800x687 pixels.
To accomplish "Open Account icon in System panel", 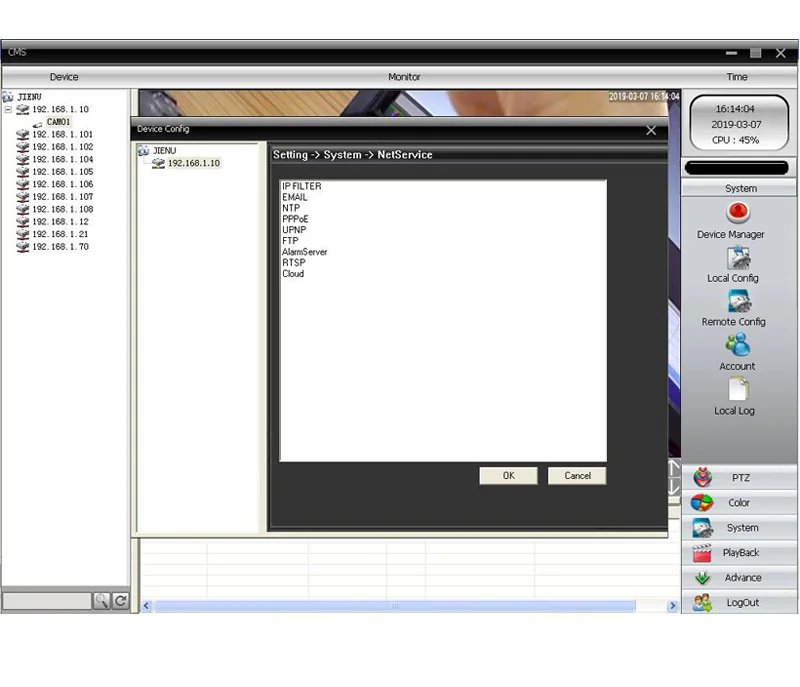I will pos(737,345).
